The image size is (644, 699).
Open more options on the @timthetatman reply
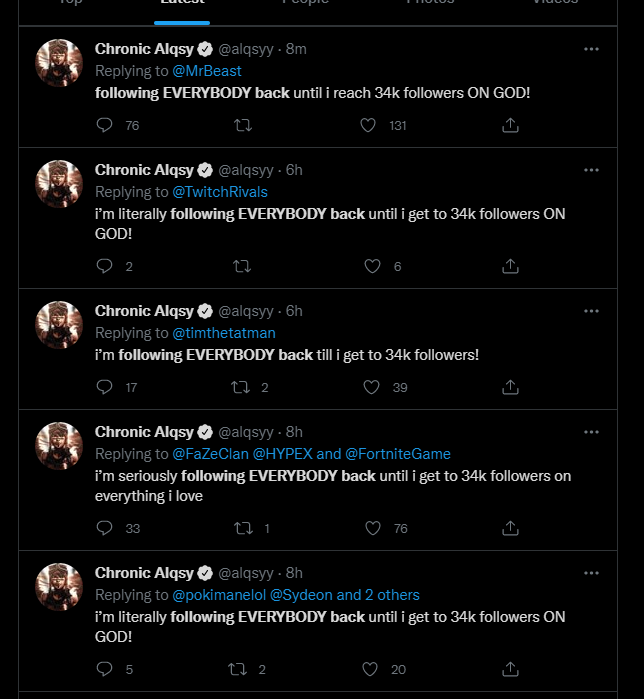tap(591, 311)
